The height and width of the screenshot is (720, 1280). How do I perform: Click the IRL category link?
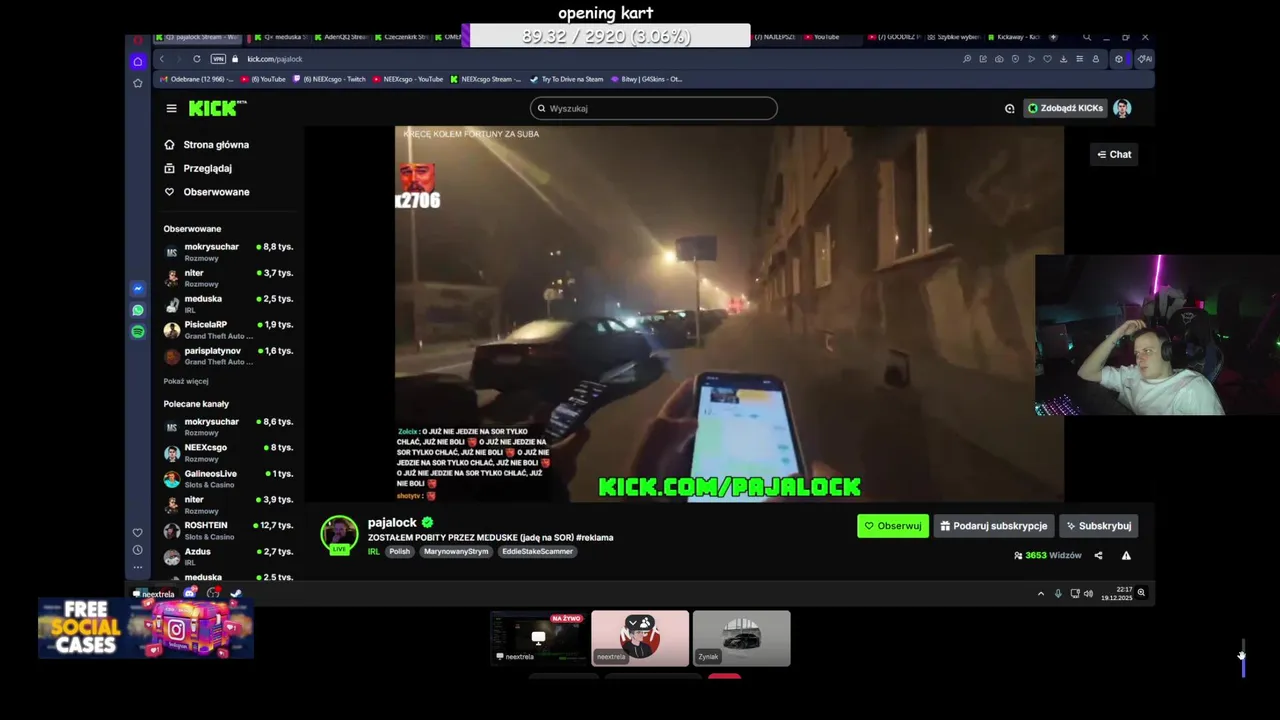point(373,551)
